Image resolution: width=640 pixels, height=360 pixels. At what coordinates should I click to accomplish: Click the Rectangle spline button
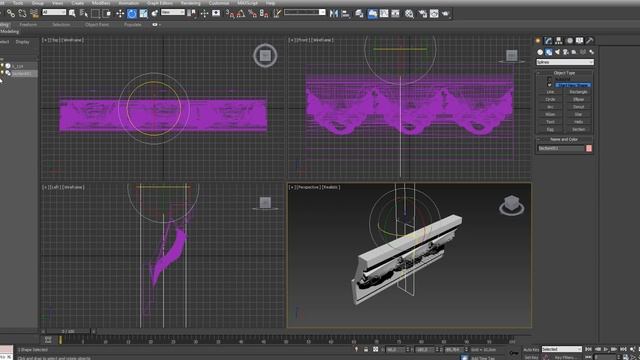pyautogui.click(x=578, y=92)
